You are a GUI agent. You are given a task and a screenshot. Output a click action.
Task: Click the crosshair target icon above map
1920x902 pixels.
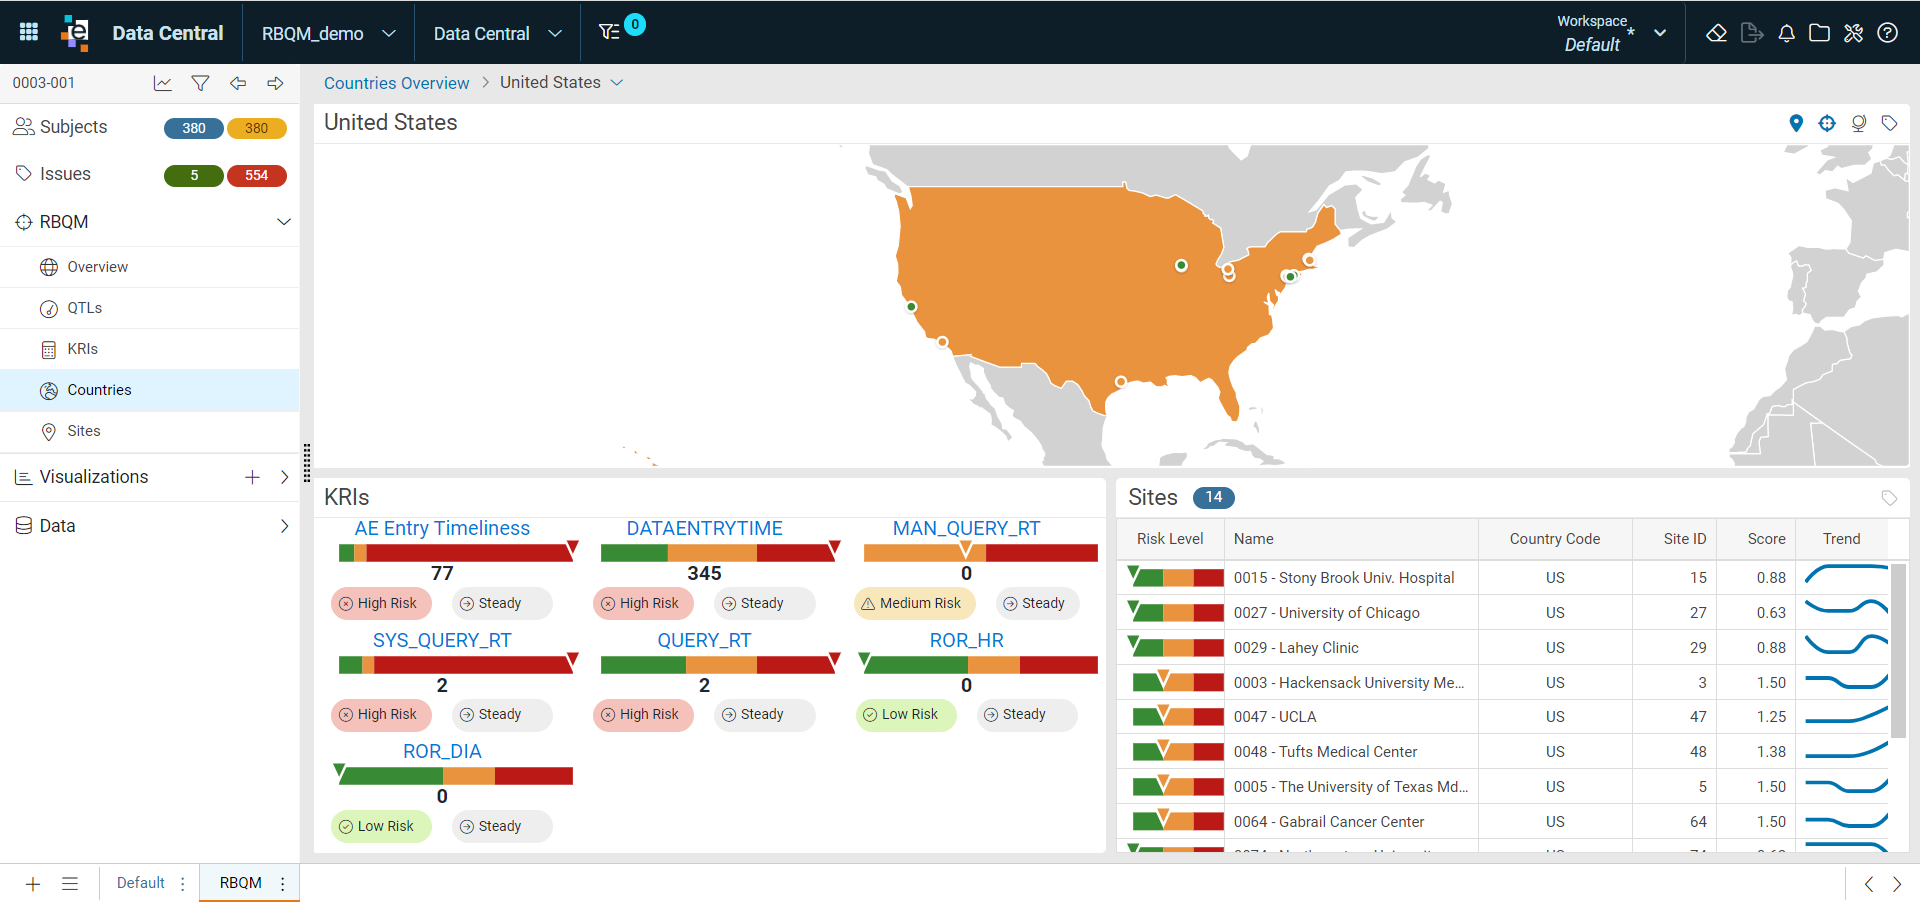pos(1827,123)
